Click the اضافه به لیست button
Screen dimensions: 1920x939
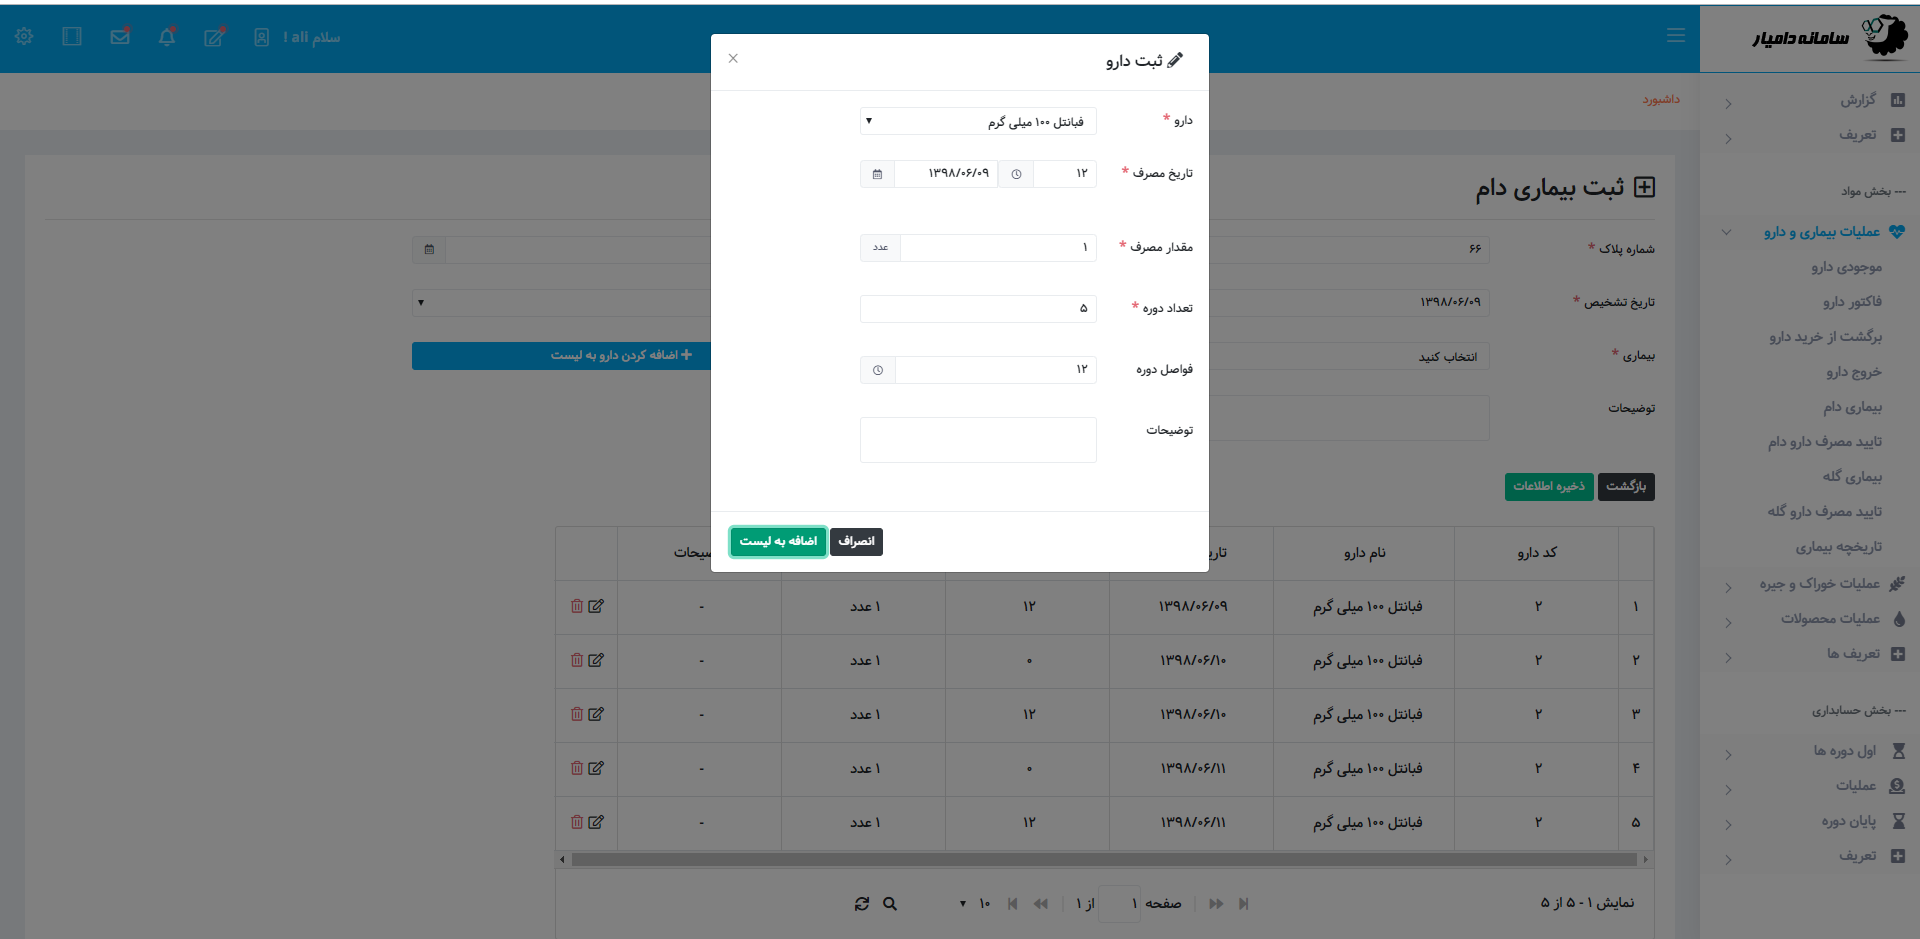(x=778, y=541)
